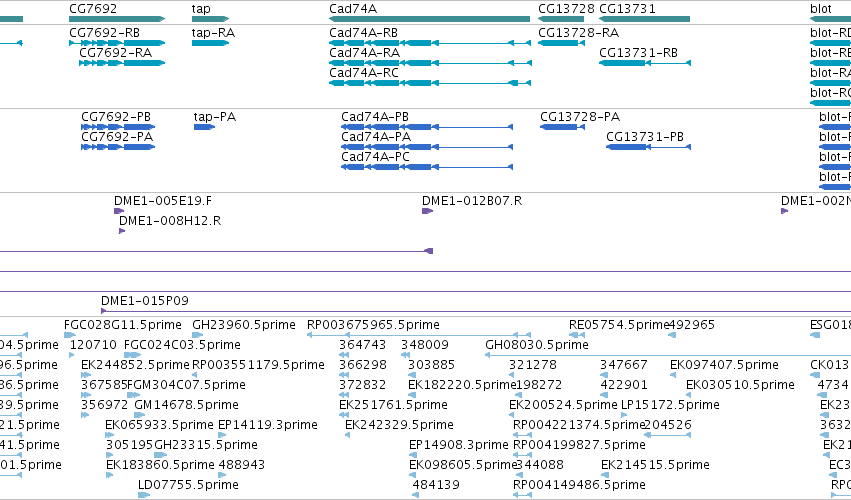Open EST EK030510.5prime
This screenshot has height=500, width=851.
740,385
